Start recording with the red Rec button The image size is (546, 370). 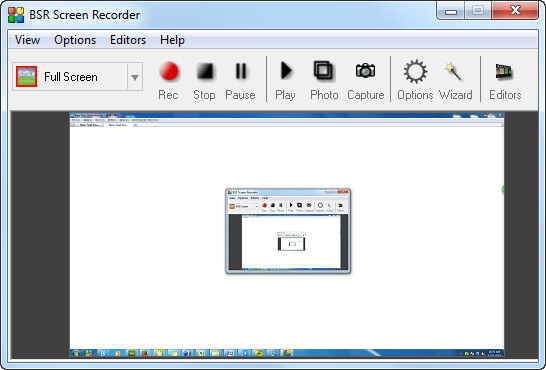[169, 80]
